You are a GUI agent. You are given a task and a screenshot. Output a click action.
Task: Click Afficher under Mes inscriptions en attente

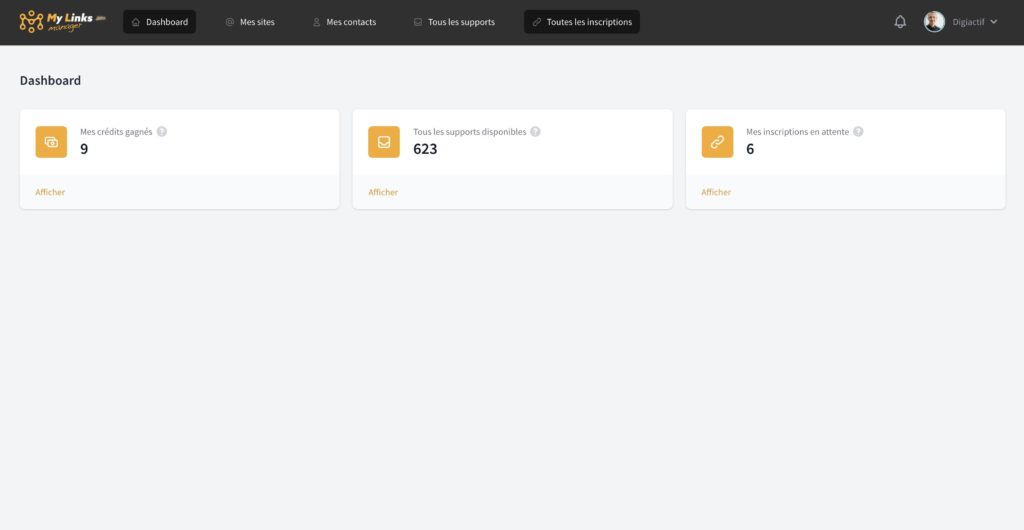pyautogui.click(x=716, y=192)
